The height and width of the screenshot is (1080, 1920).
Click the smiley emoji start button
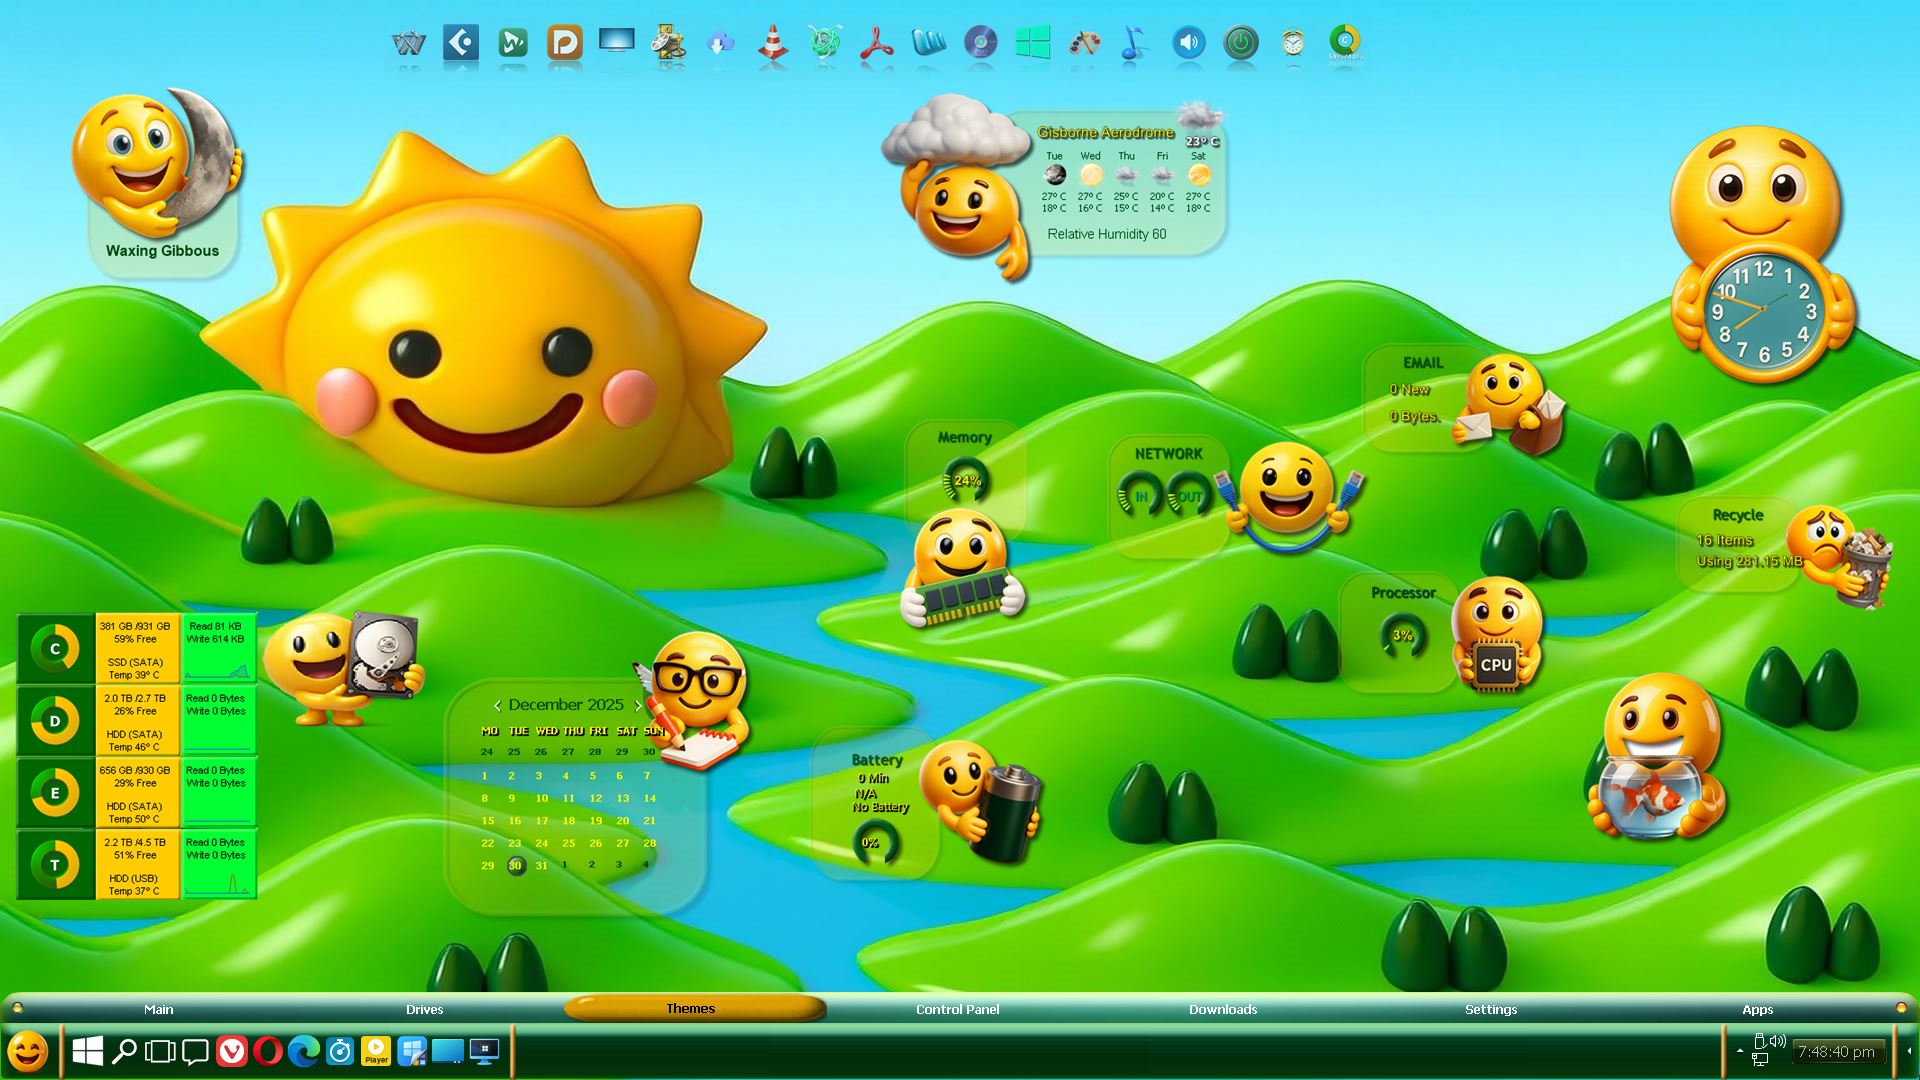point(28,1051)
